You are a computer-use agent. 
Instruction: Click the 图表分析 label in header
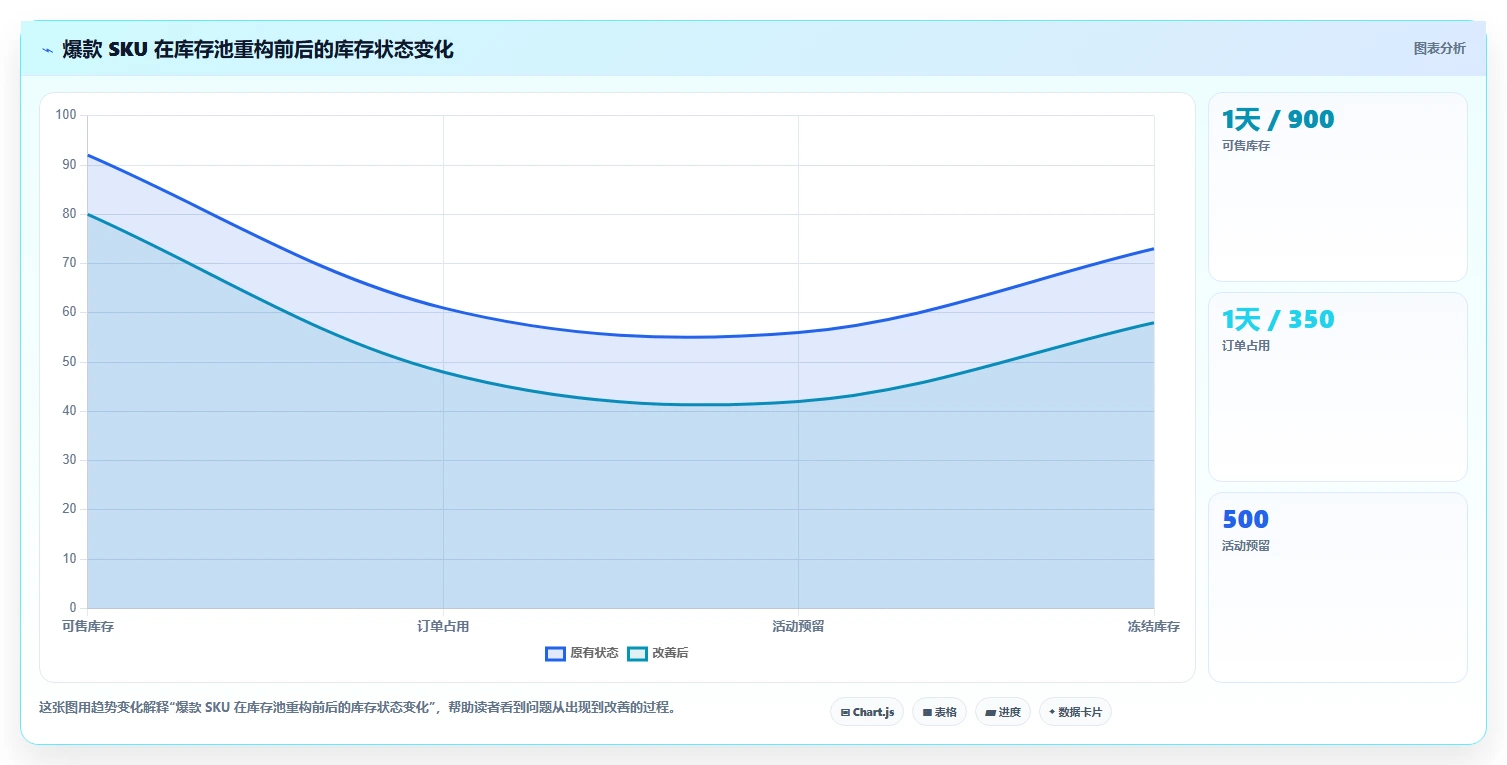click(x=1439, y=49)
